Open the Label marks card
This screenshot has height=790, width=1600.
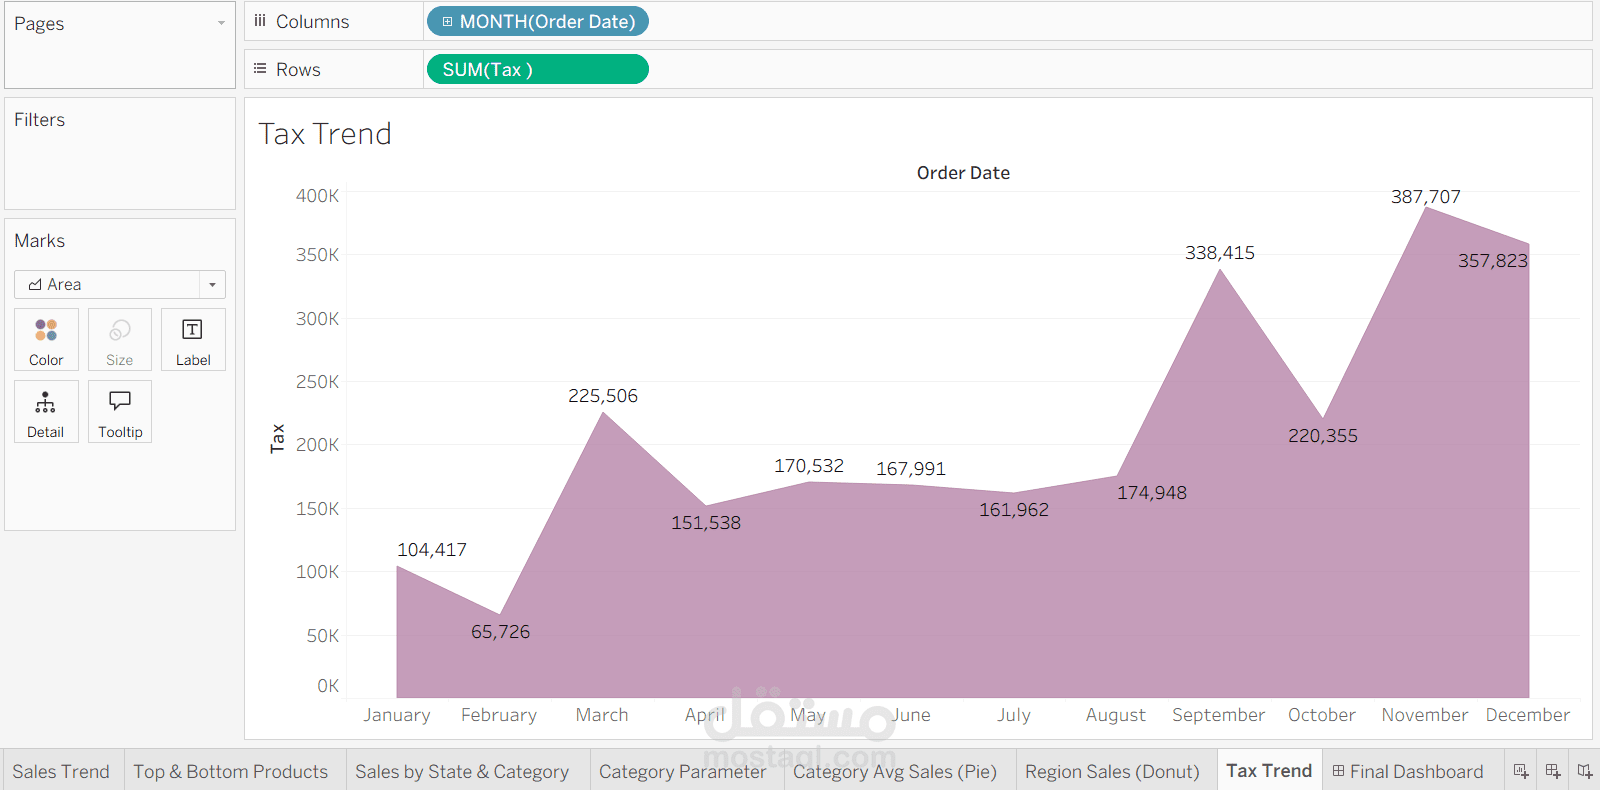click(193, 340)
